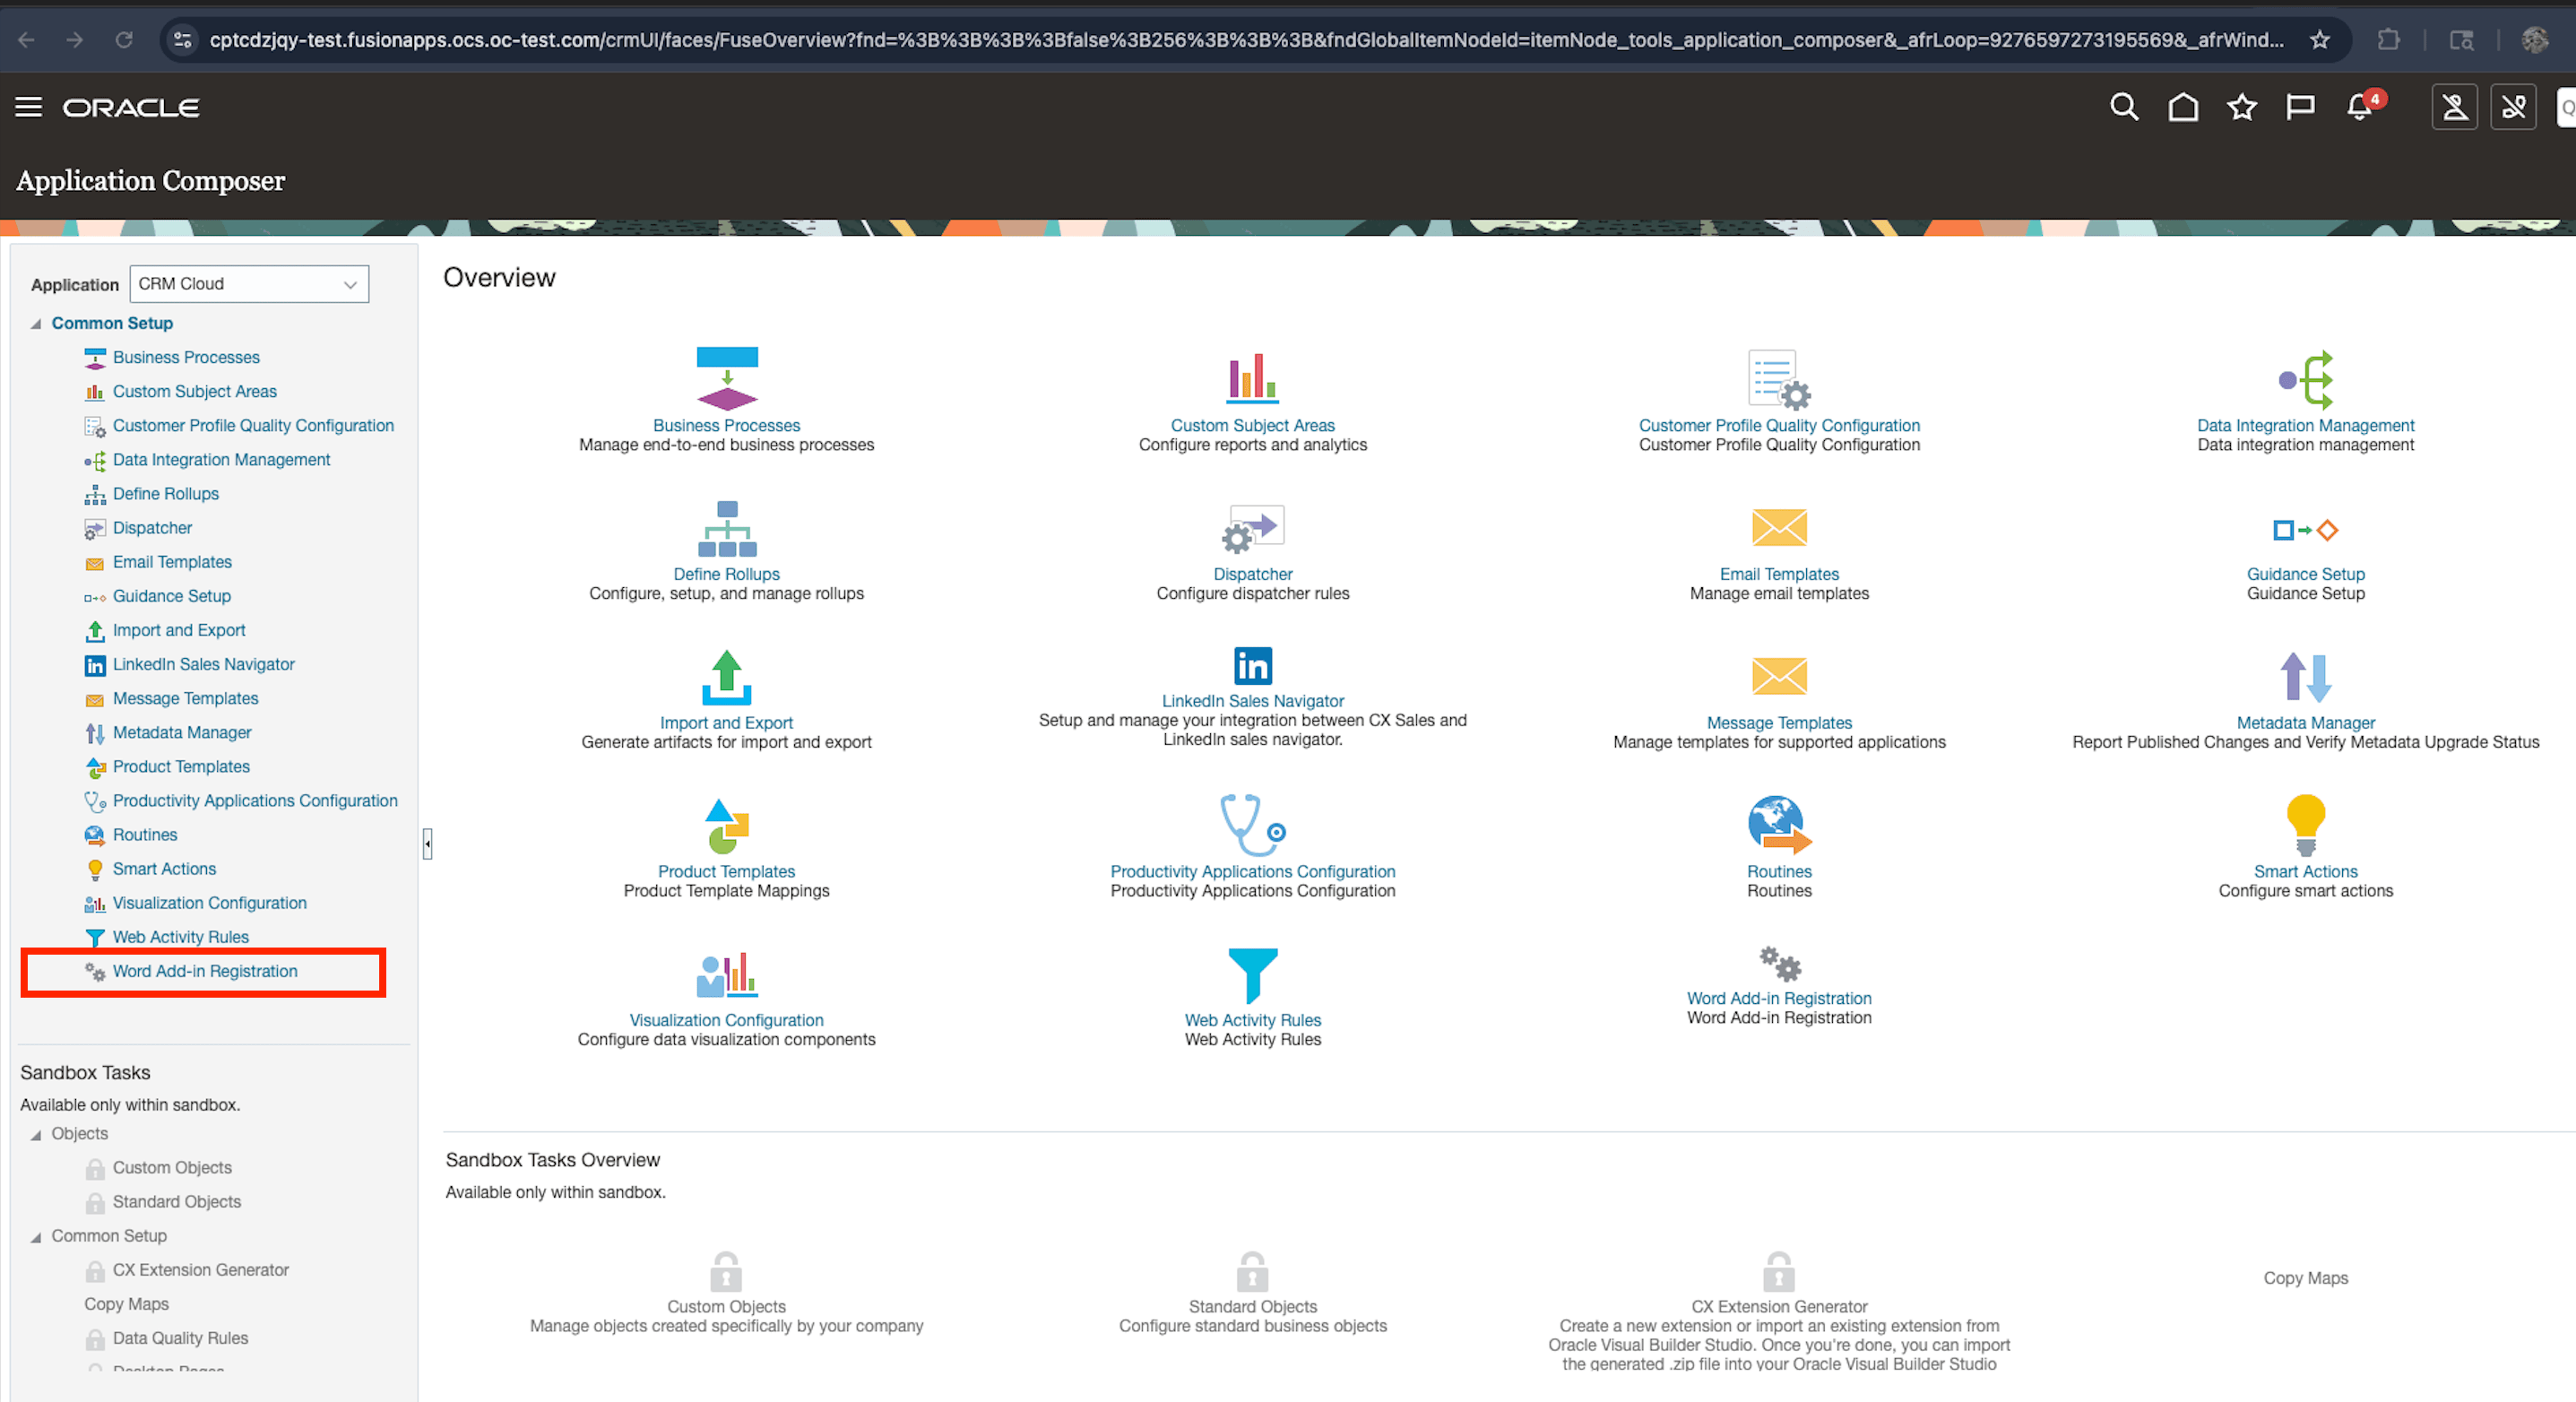Open Word Add-in Registration from sidebar
The image size is (2576, 1402).
pyautogui.click(x=205, y=971)
